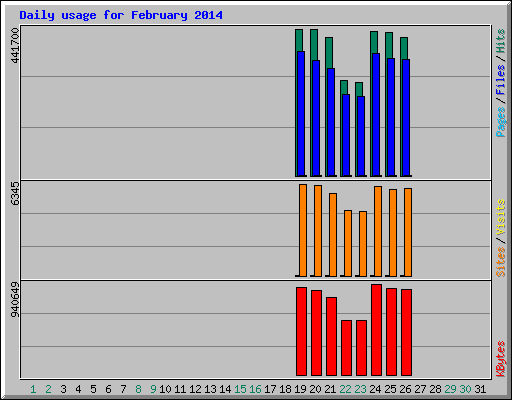This screenshot has height=400, width=512.
Task: Click the Hits legend label
Action: pyautogui.click(x=500, y=41)
